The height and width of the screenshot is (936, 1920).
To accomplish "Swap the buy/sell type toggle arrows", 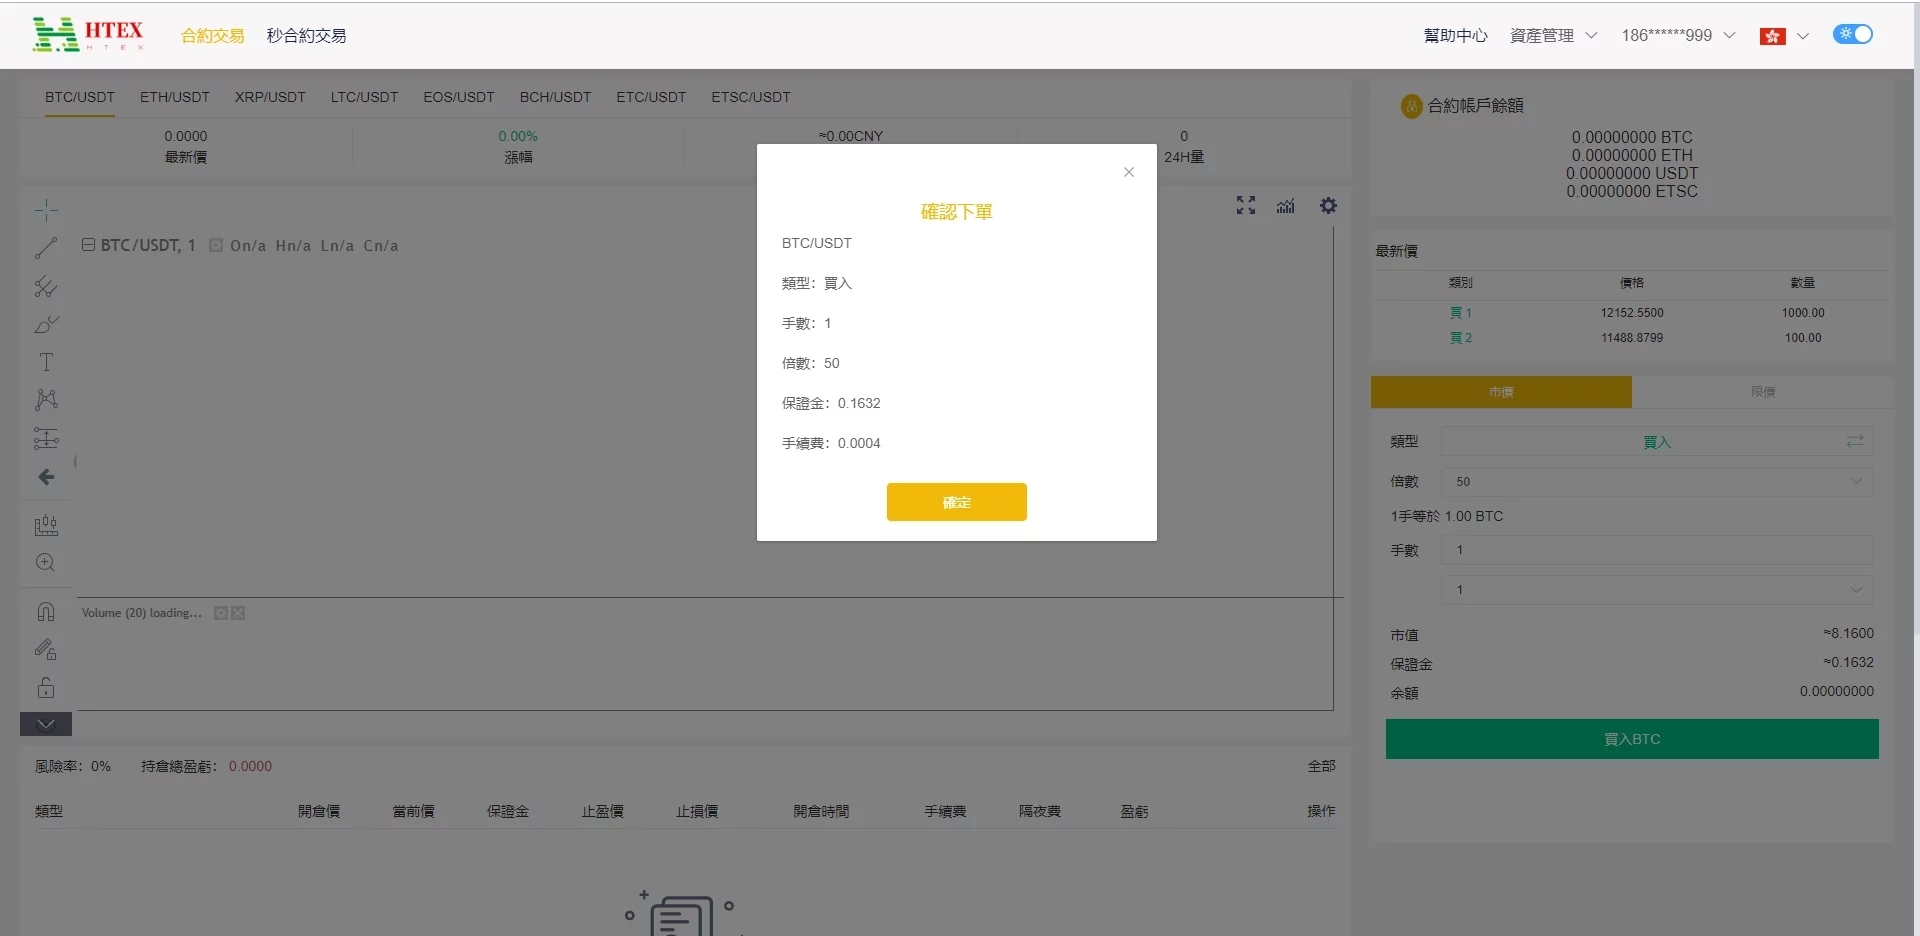I will tap(1854, 441).
